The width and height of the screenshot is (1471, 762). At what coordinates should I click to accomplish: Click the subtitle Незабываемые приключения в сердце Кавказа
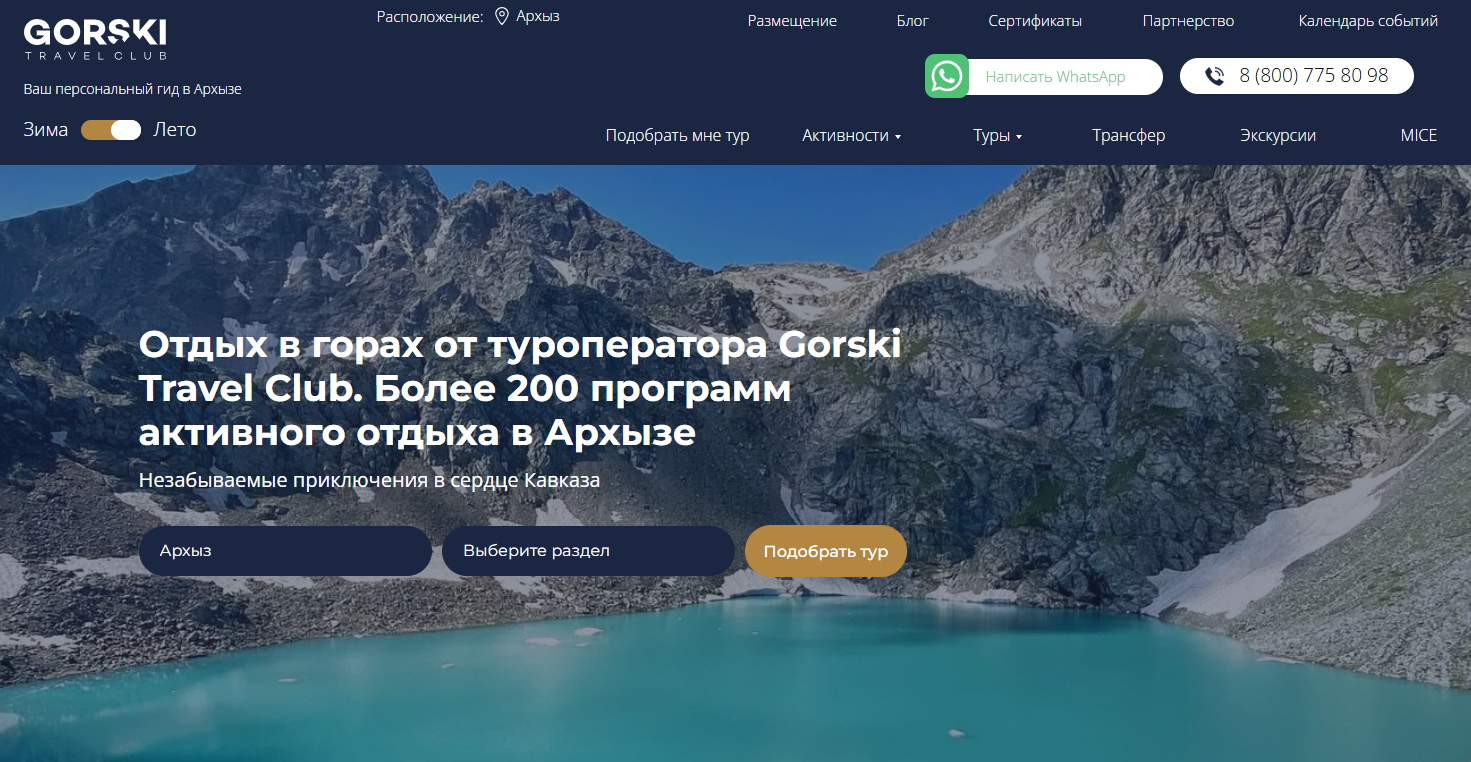click(370, 480)
